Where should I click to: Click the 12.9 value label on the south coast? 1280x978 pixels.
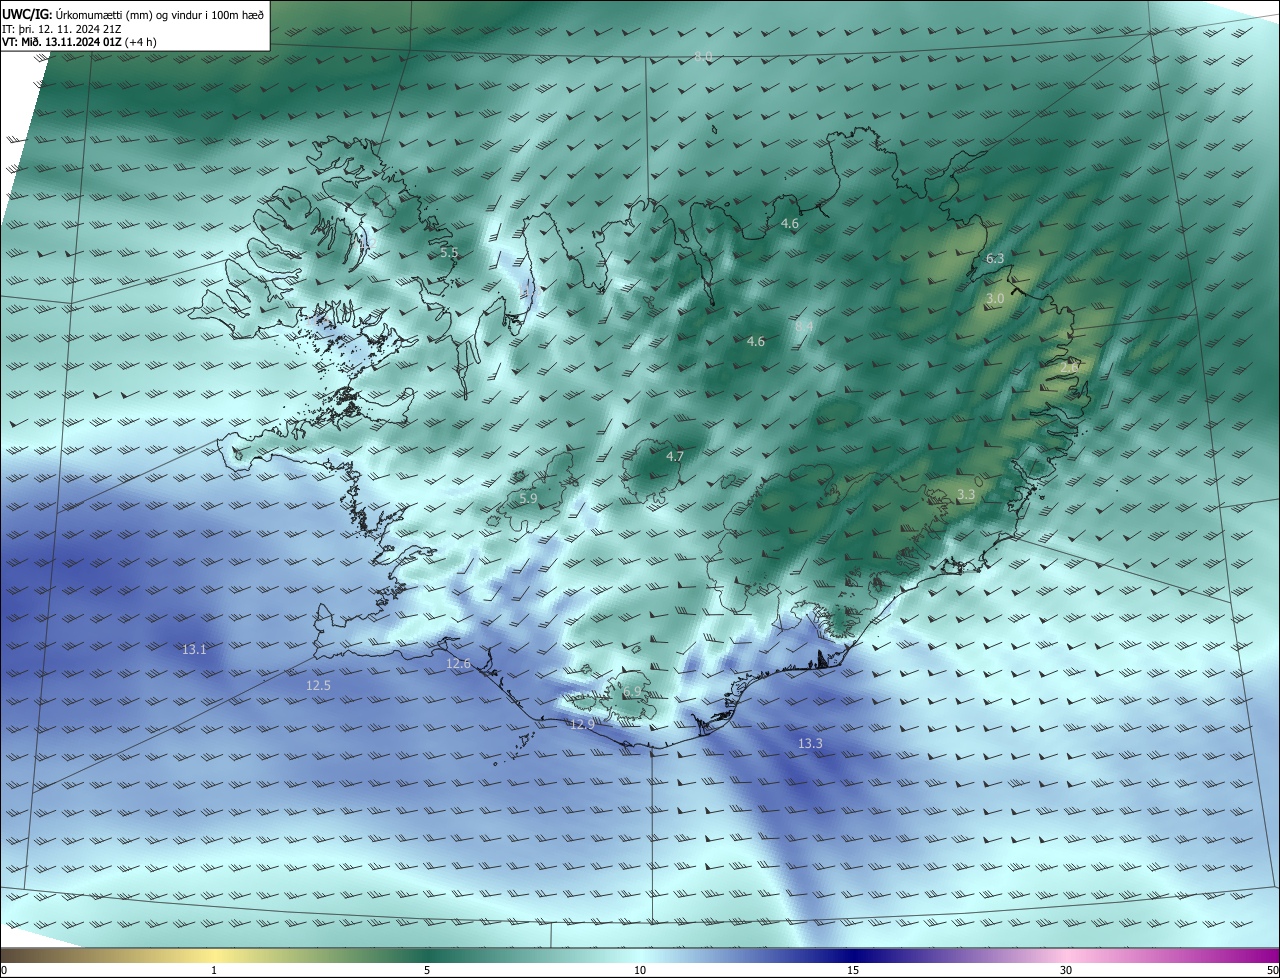click(582, 723)
